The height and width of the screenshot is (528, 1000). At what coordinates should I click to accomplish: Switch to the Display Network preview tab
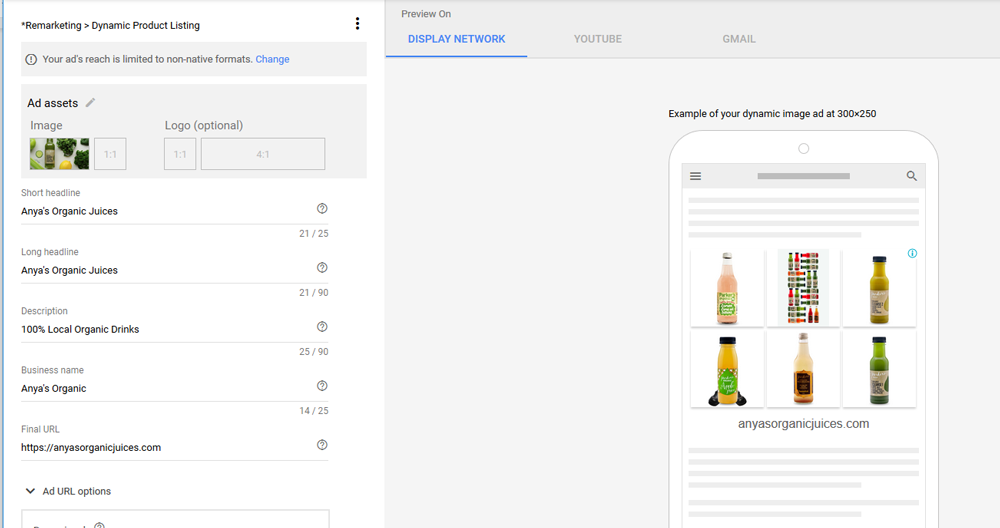(x=457, y=39)
